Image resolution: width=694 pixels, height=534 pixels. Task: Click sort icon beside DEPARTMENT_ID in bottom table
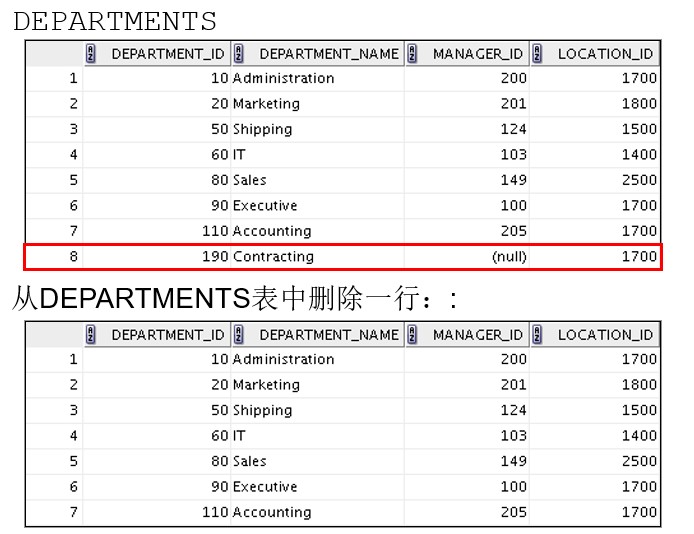tap(91, 334)
